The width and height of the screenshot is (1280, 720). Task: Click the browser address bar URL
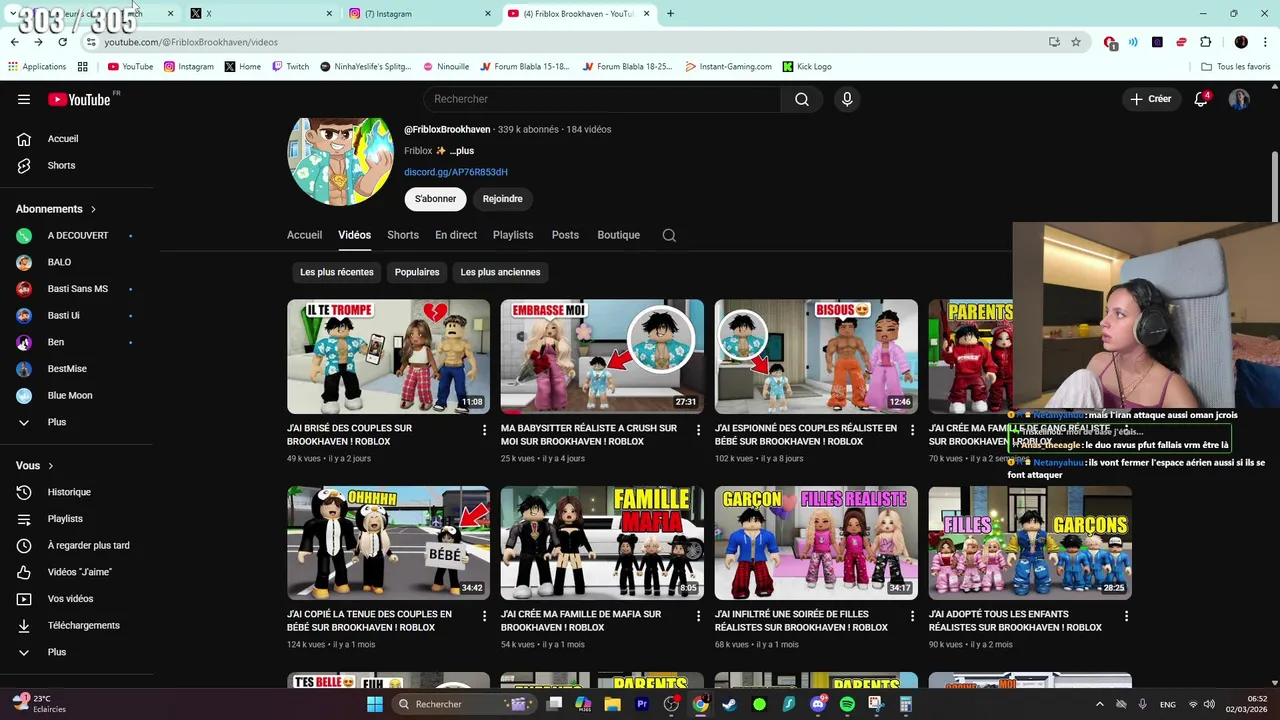(191, 42)
